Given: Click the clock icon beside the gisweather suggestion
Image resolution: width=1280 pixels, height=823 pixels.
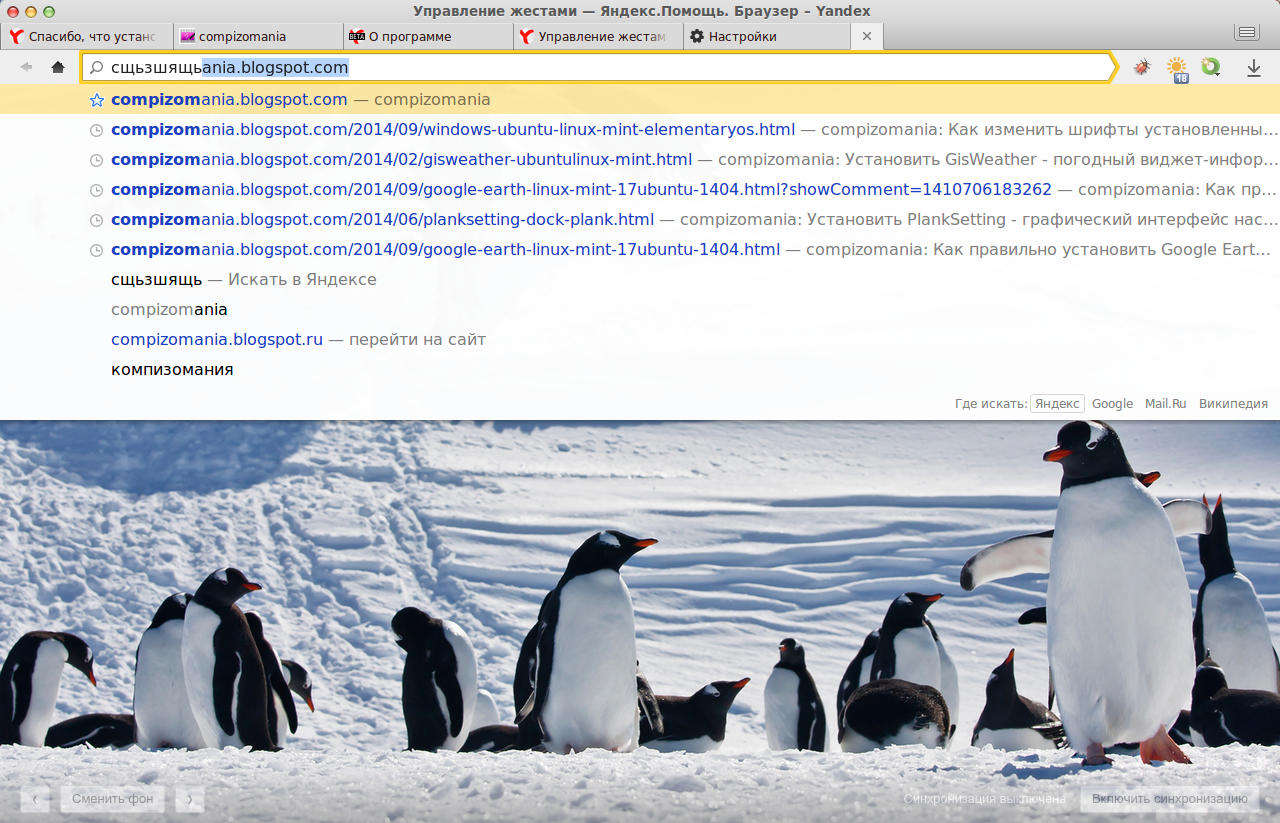Looking at the screenshot, I should pos(97,160).
